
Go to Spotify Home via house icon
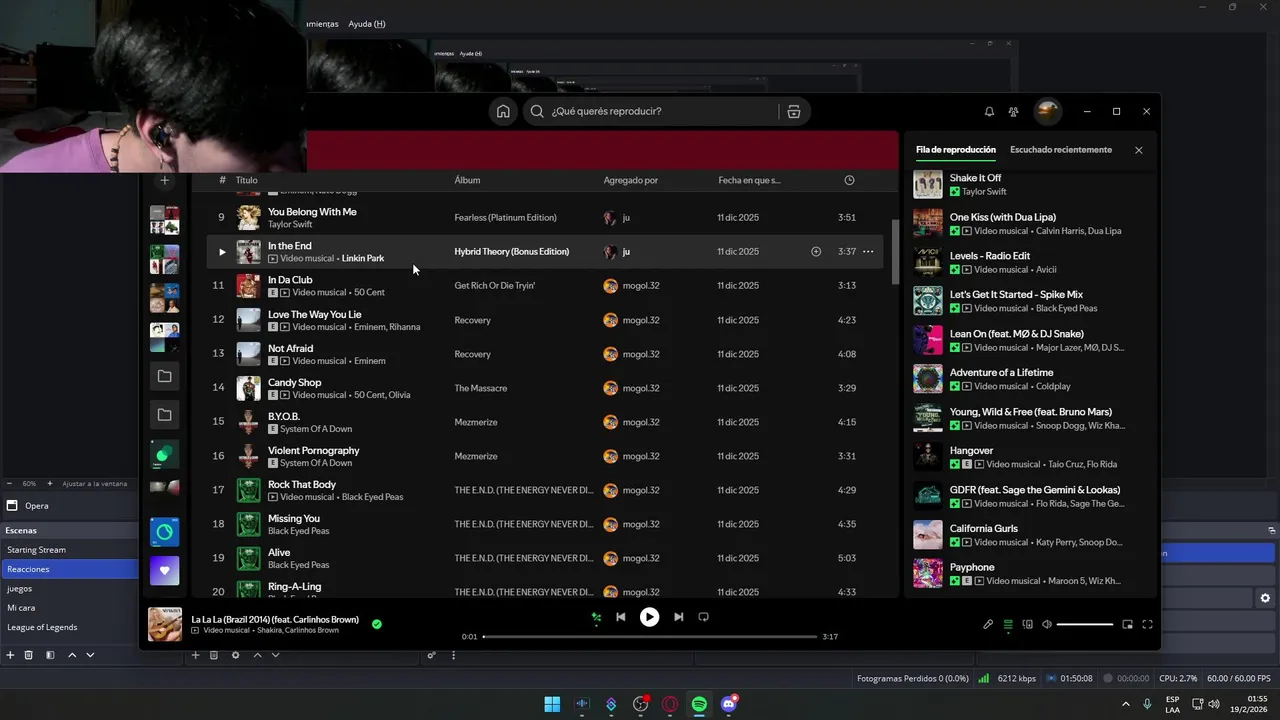(503, 111)
